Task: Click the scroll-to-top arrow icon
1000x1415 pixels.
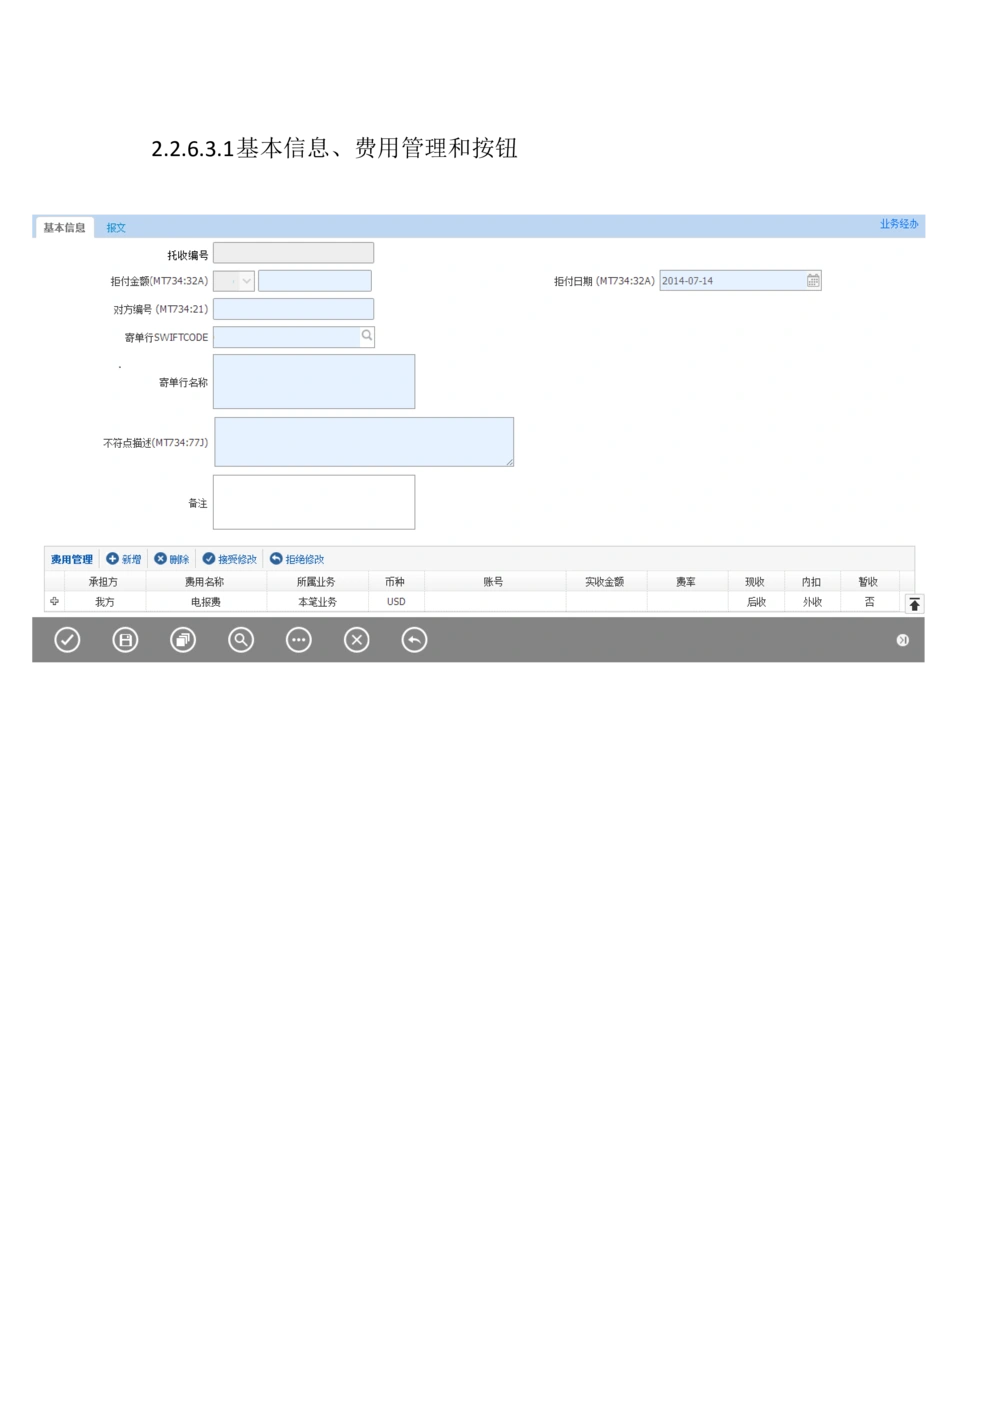Action: click(914, 604)
